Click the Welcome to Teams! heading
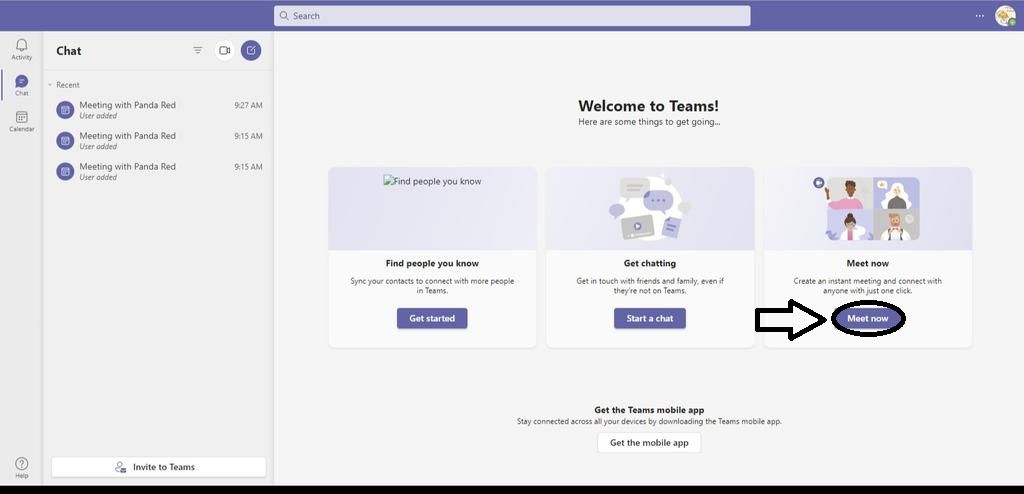The width and height of the screenshot is (1024, 494). [648, 106]
